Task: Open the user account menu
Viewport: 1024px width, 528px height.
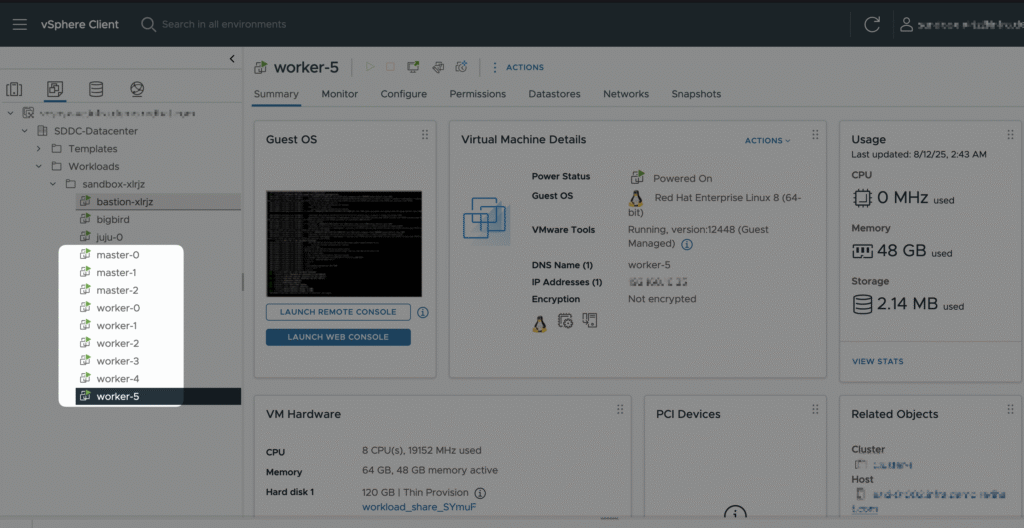Action: (x=960, y=25)
